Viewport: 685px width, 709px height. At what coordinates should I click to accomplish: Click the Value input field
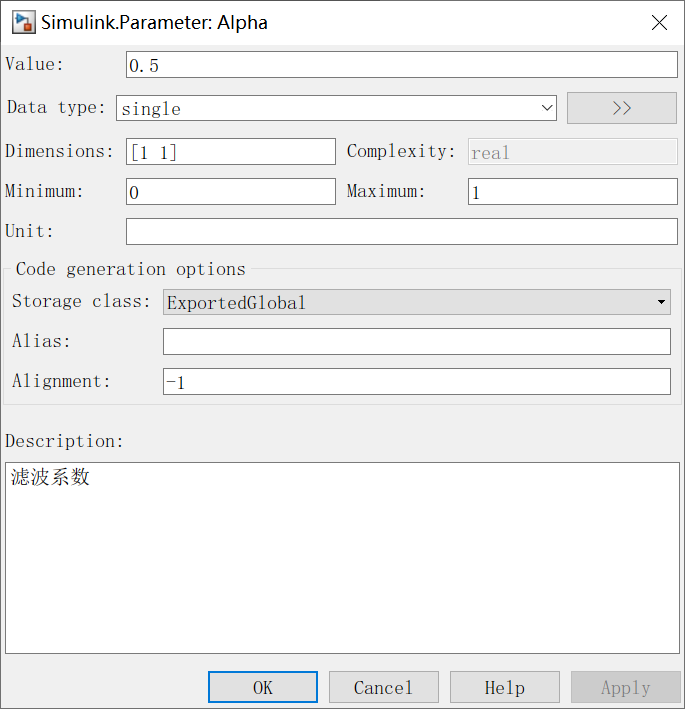(401, 65)
